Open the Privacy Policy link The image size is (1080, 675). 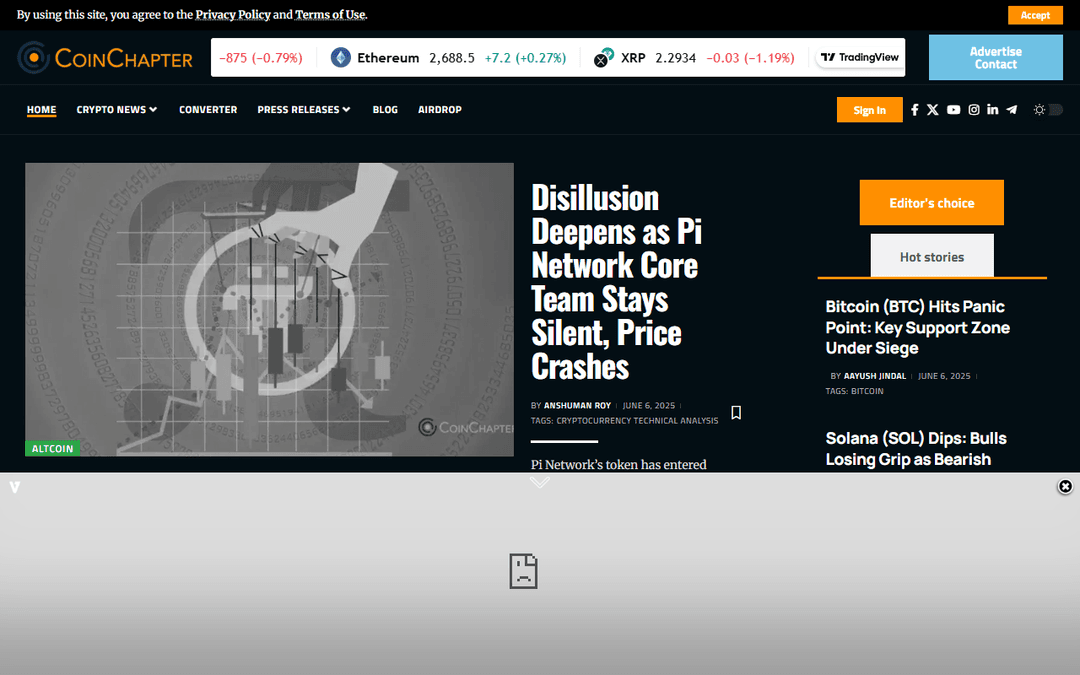(x=233, y=14)
